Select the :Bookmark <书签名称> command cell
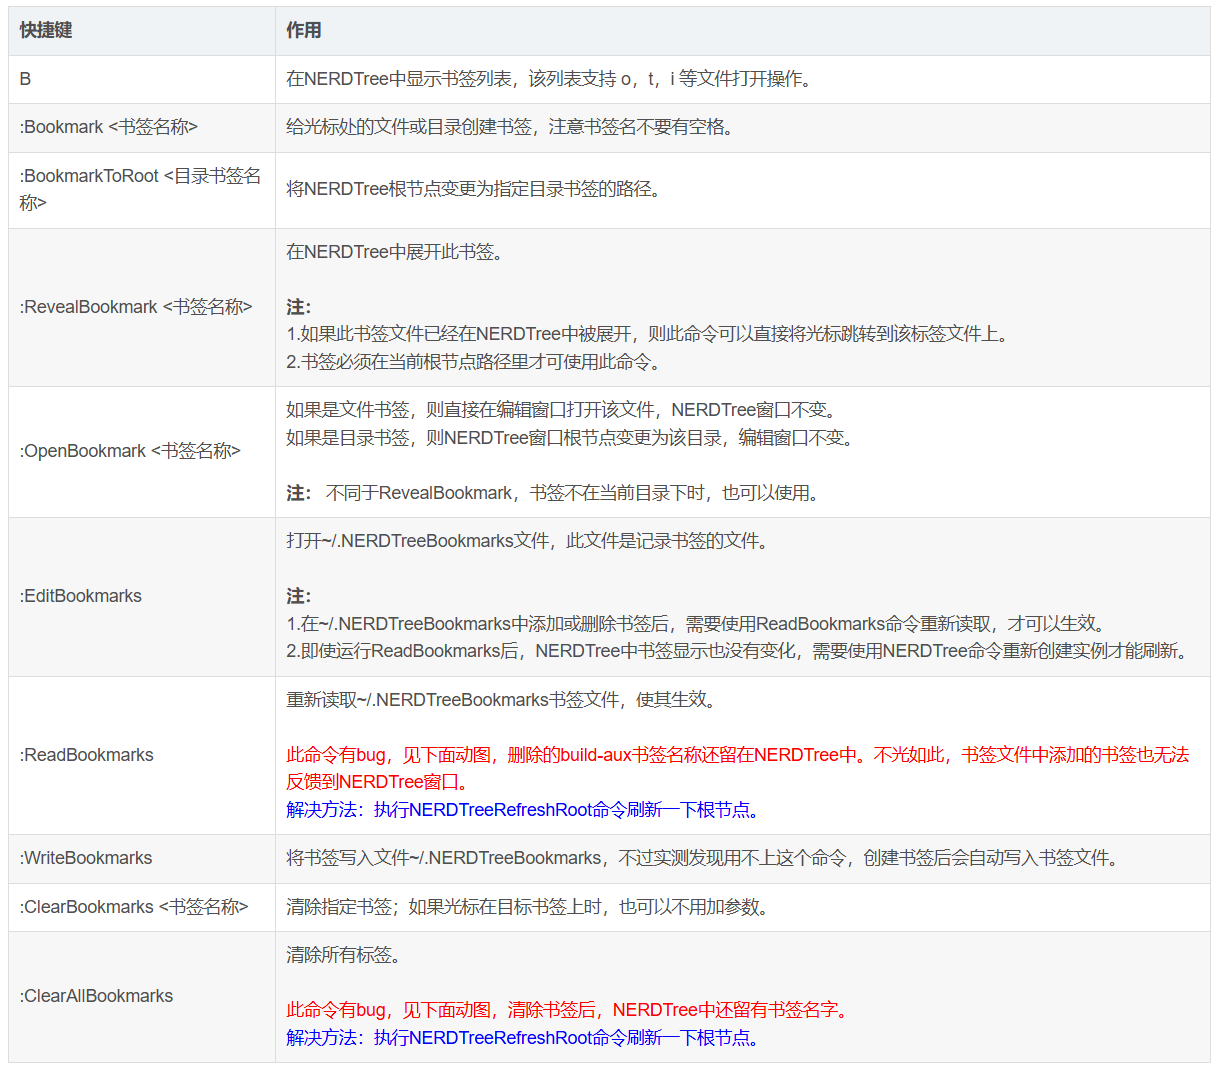The height and width of the screenshot is (1077, 1218). pyautogui.click(x=142, y=128)
